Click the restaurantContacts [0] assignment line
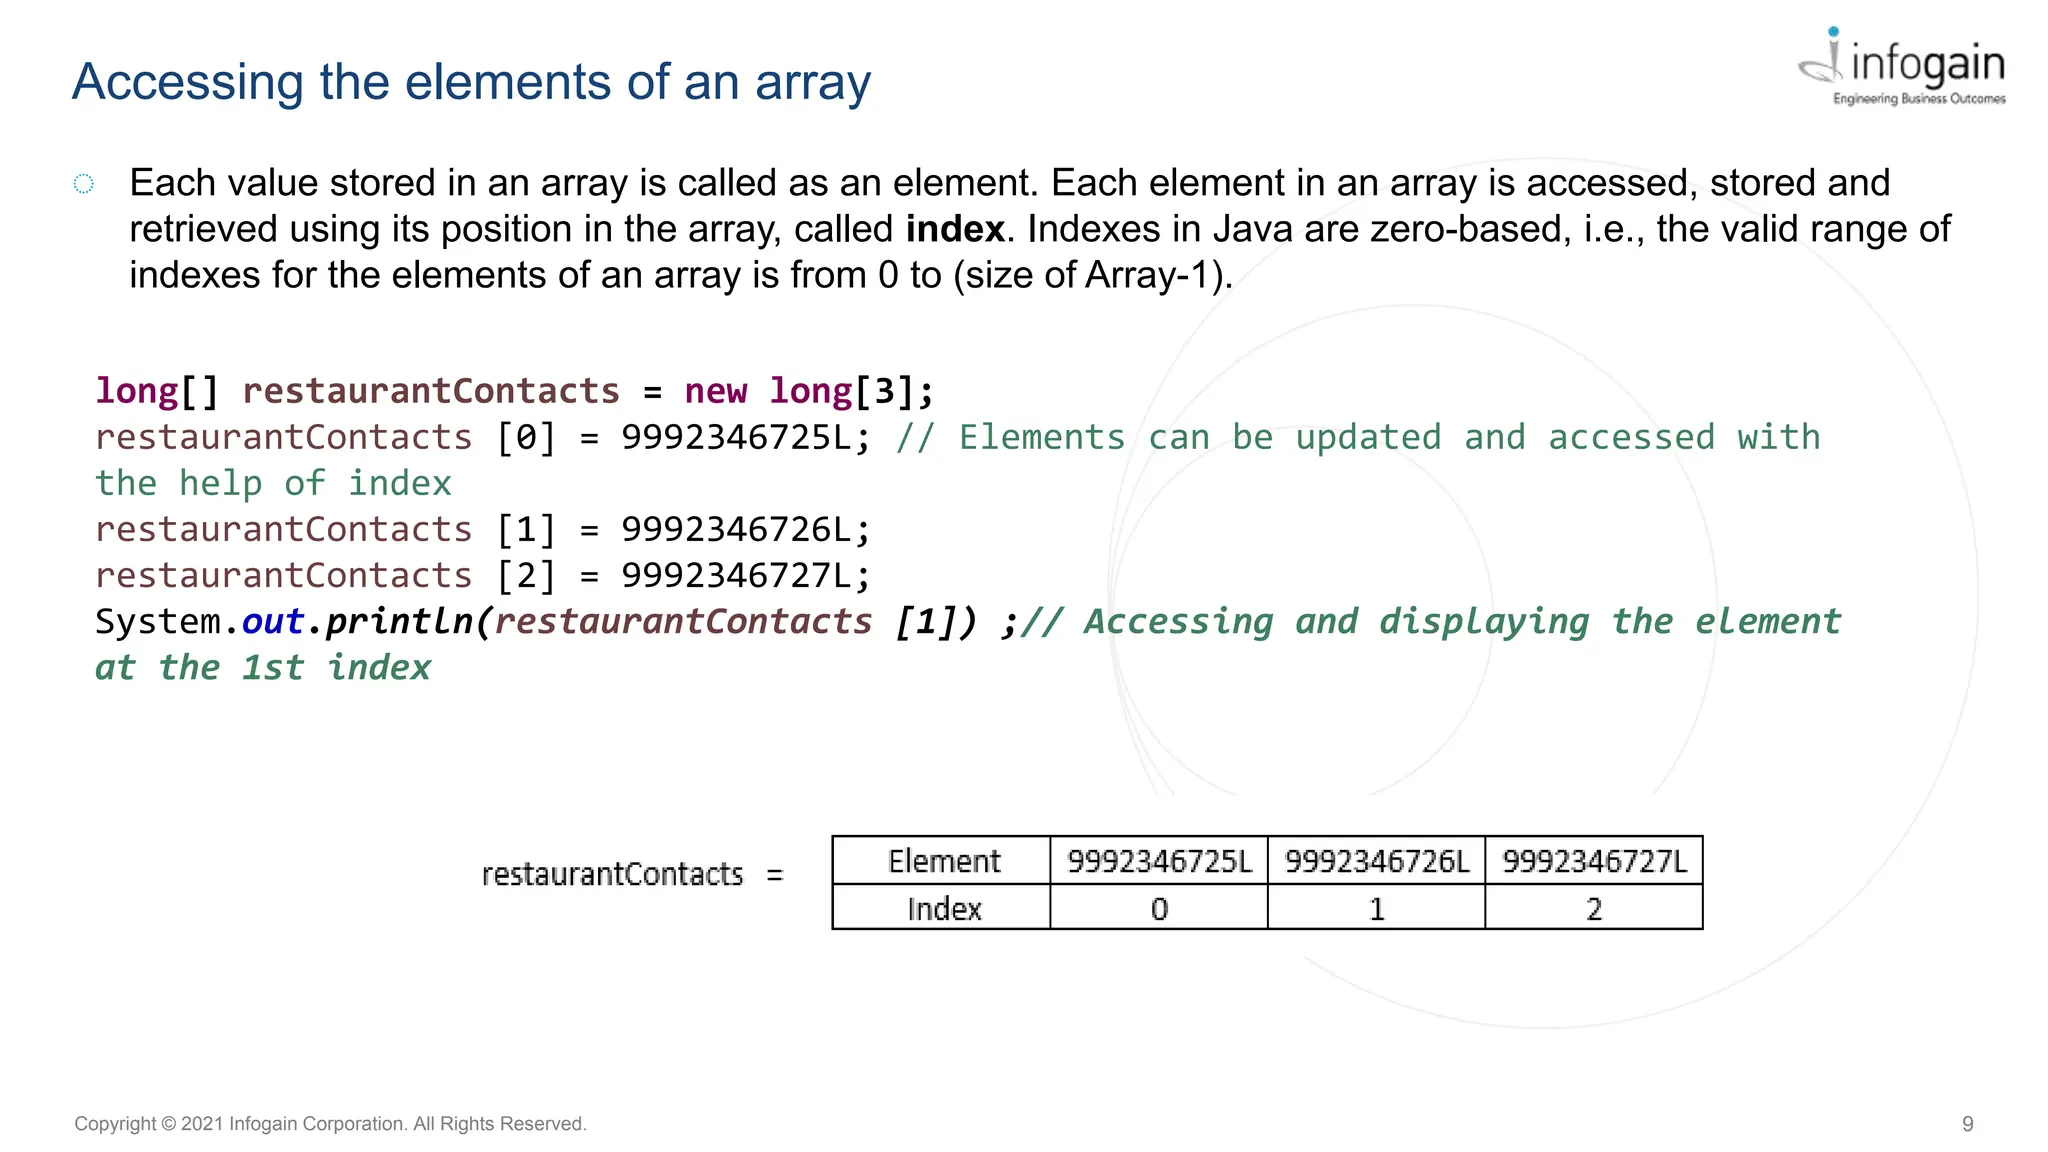 click(483, 438)
